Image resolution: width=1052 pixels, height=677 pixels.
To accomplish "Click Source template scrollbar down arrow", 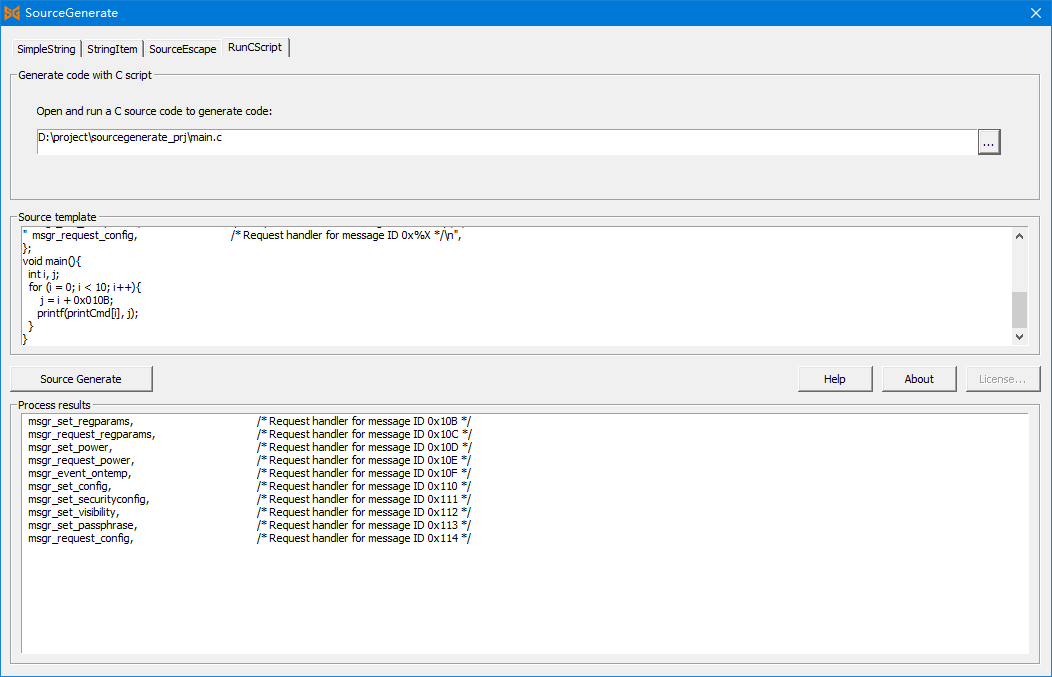I will pos(1019,338).
